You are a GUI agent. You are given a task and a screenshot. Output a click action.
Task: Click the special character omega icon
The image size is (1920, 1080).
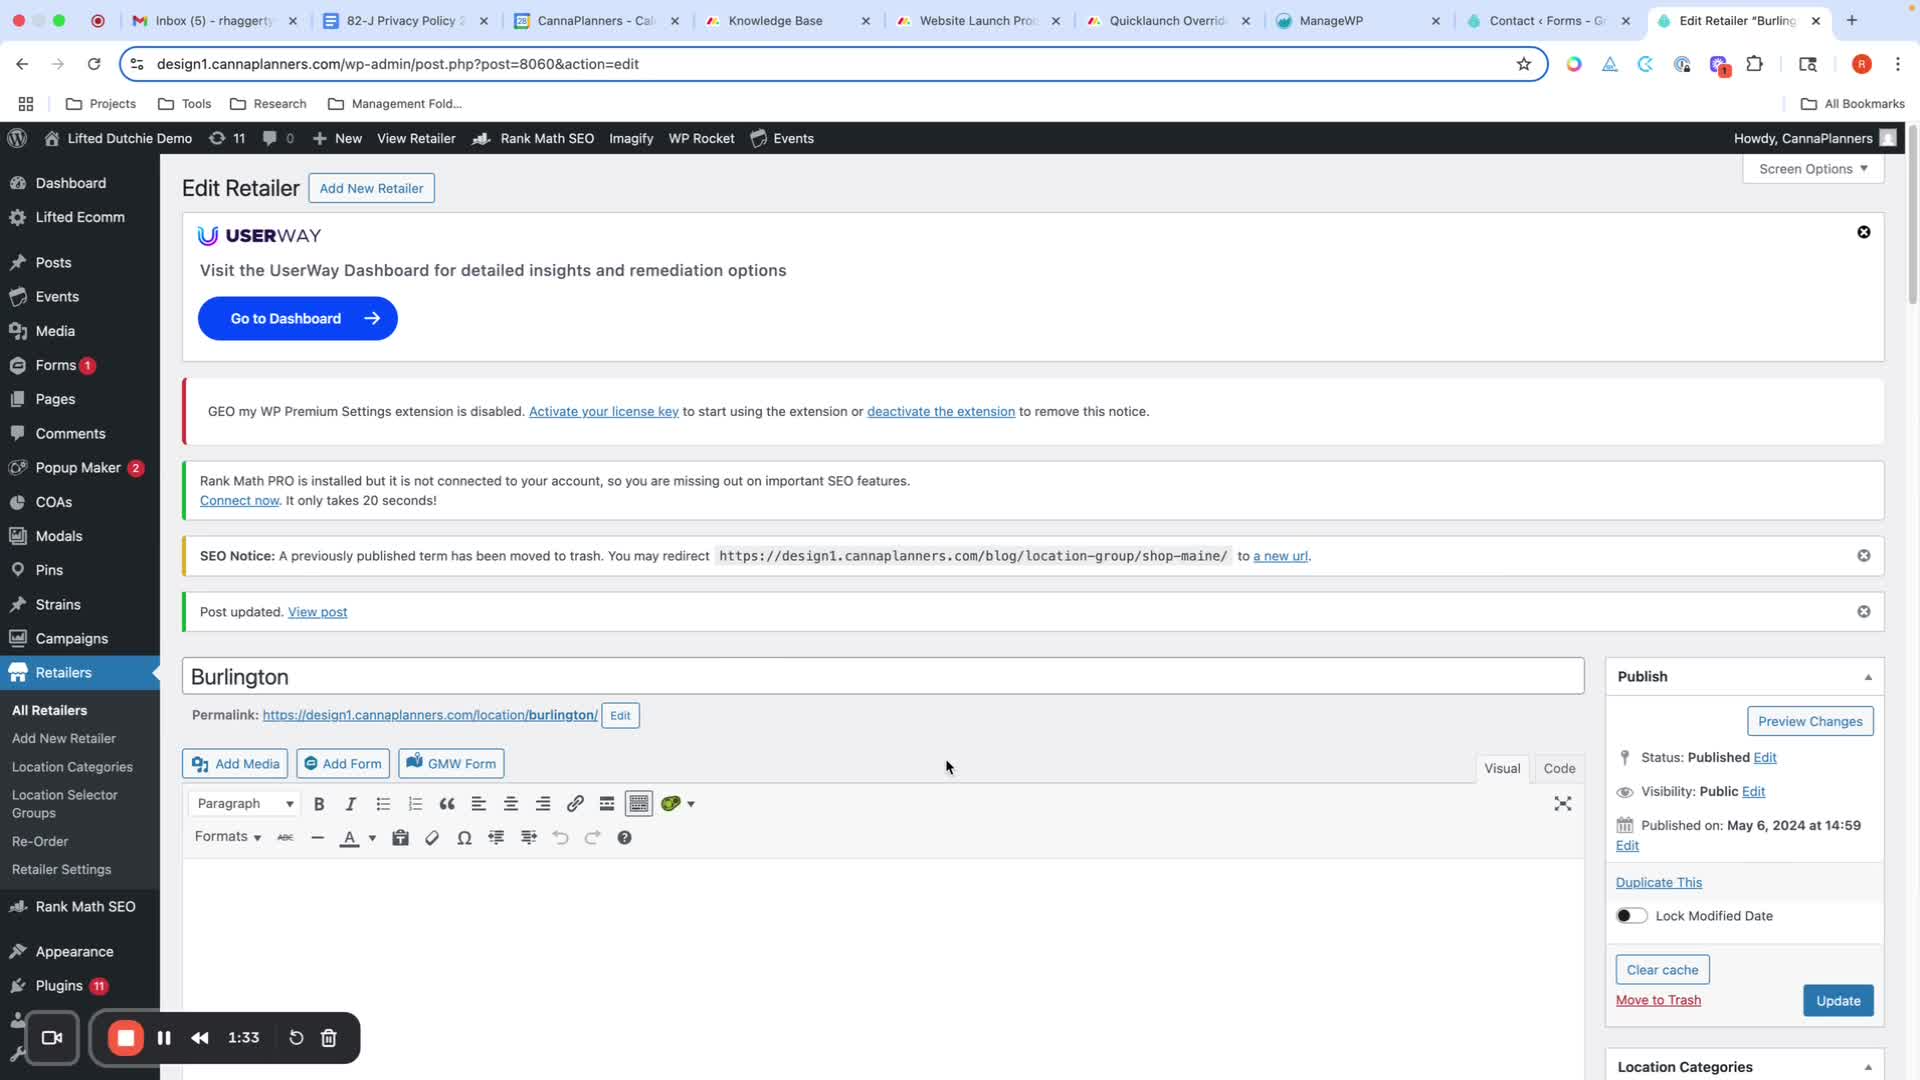[x=464, y=838]
